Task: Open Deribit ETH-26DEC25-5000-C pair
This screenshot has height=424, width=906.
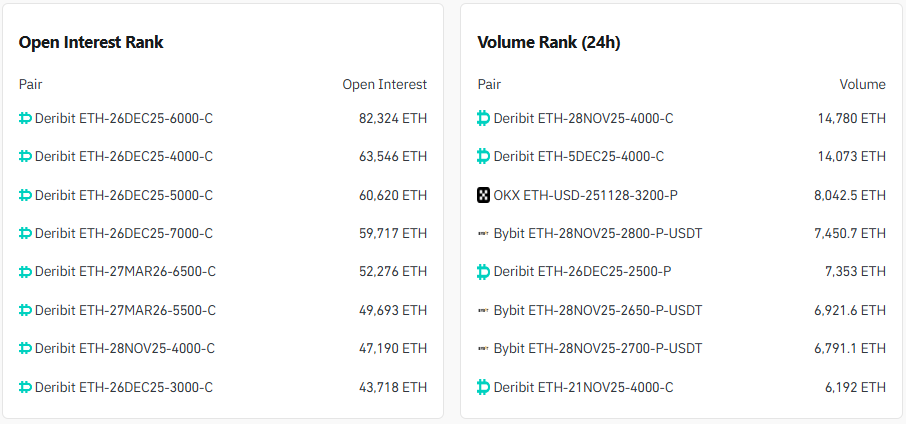Action: (x=124, y=195)
